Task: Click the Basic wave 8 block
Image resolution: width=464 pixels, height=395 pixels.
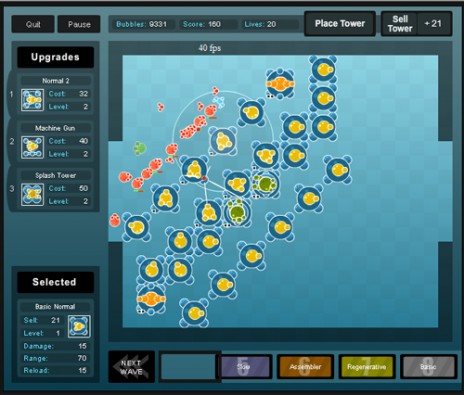Action: pos(428,367)
